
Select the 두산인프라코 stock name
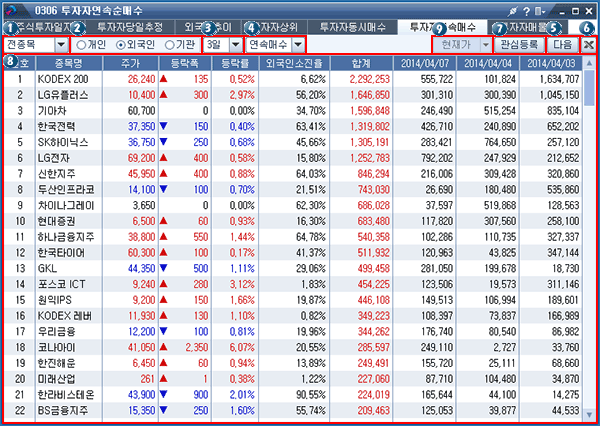click(66, 190)
